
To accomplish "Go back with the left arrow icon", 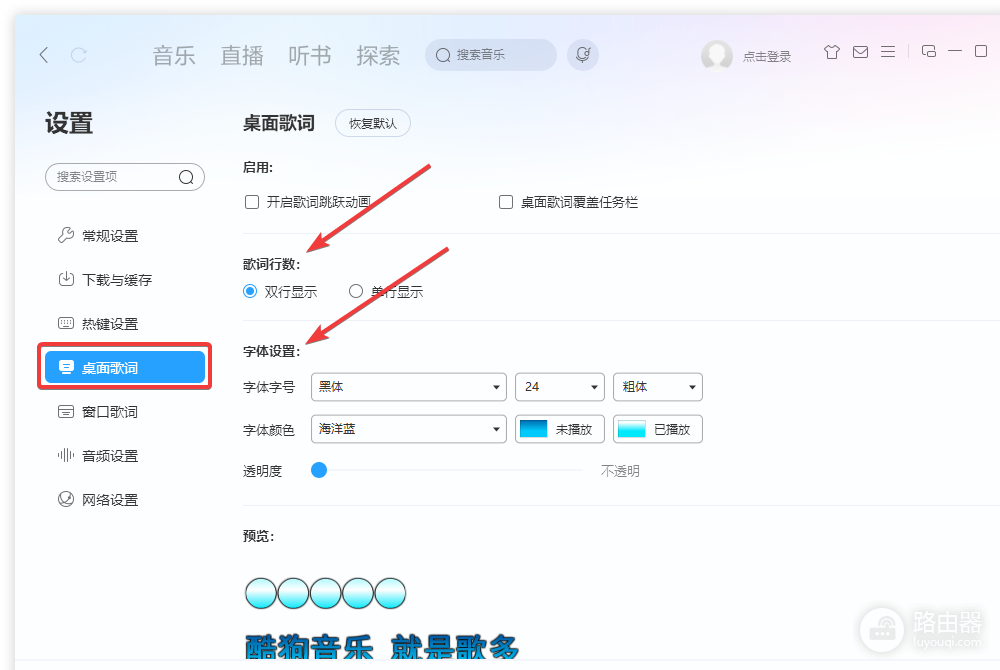I will tap(44, 55).
